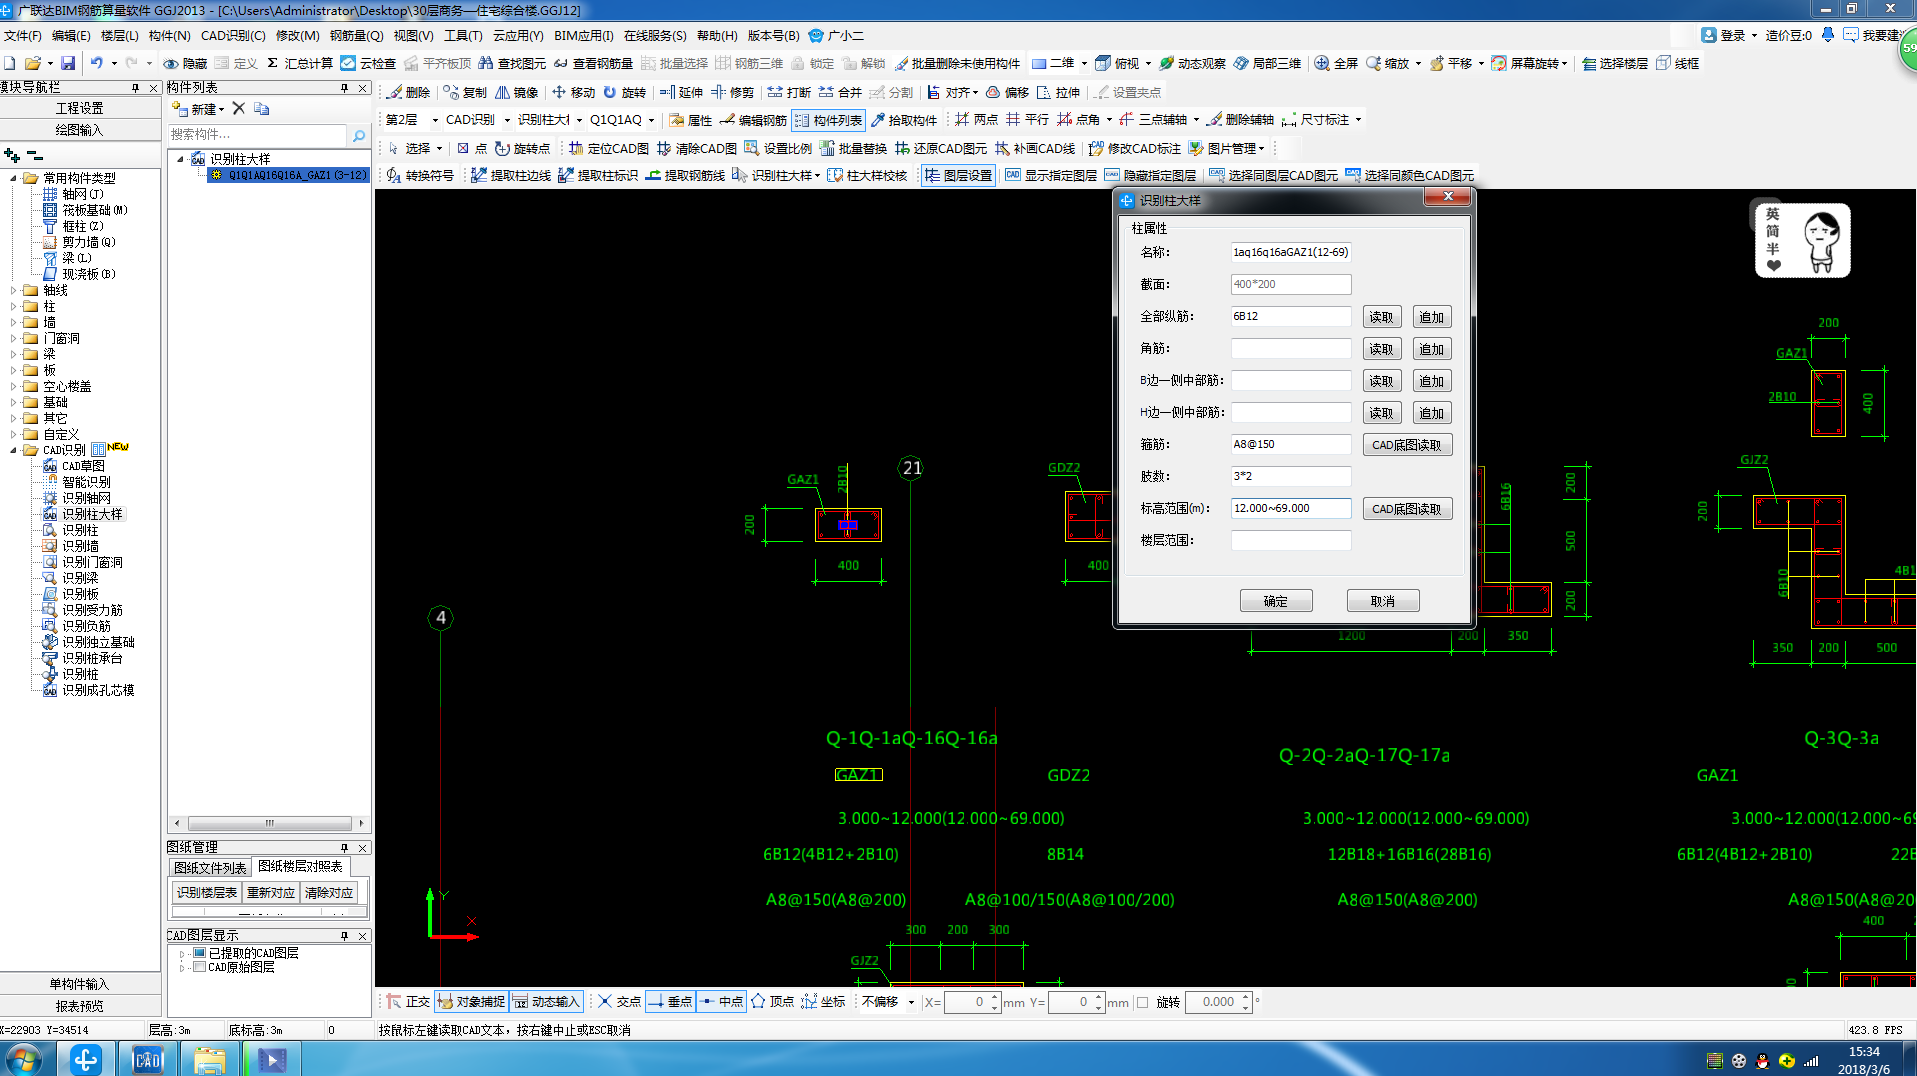This screenshot has height=1076, width=1917.
Task: Open 查看钢筋量 rebar quantity viewer
Action: pyautogui.click(x=593, y=63)
